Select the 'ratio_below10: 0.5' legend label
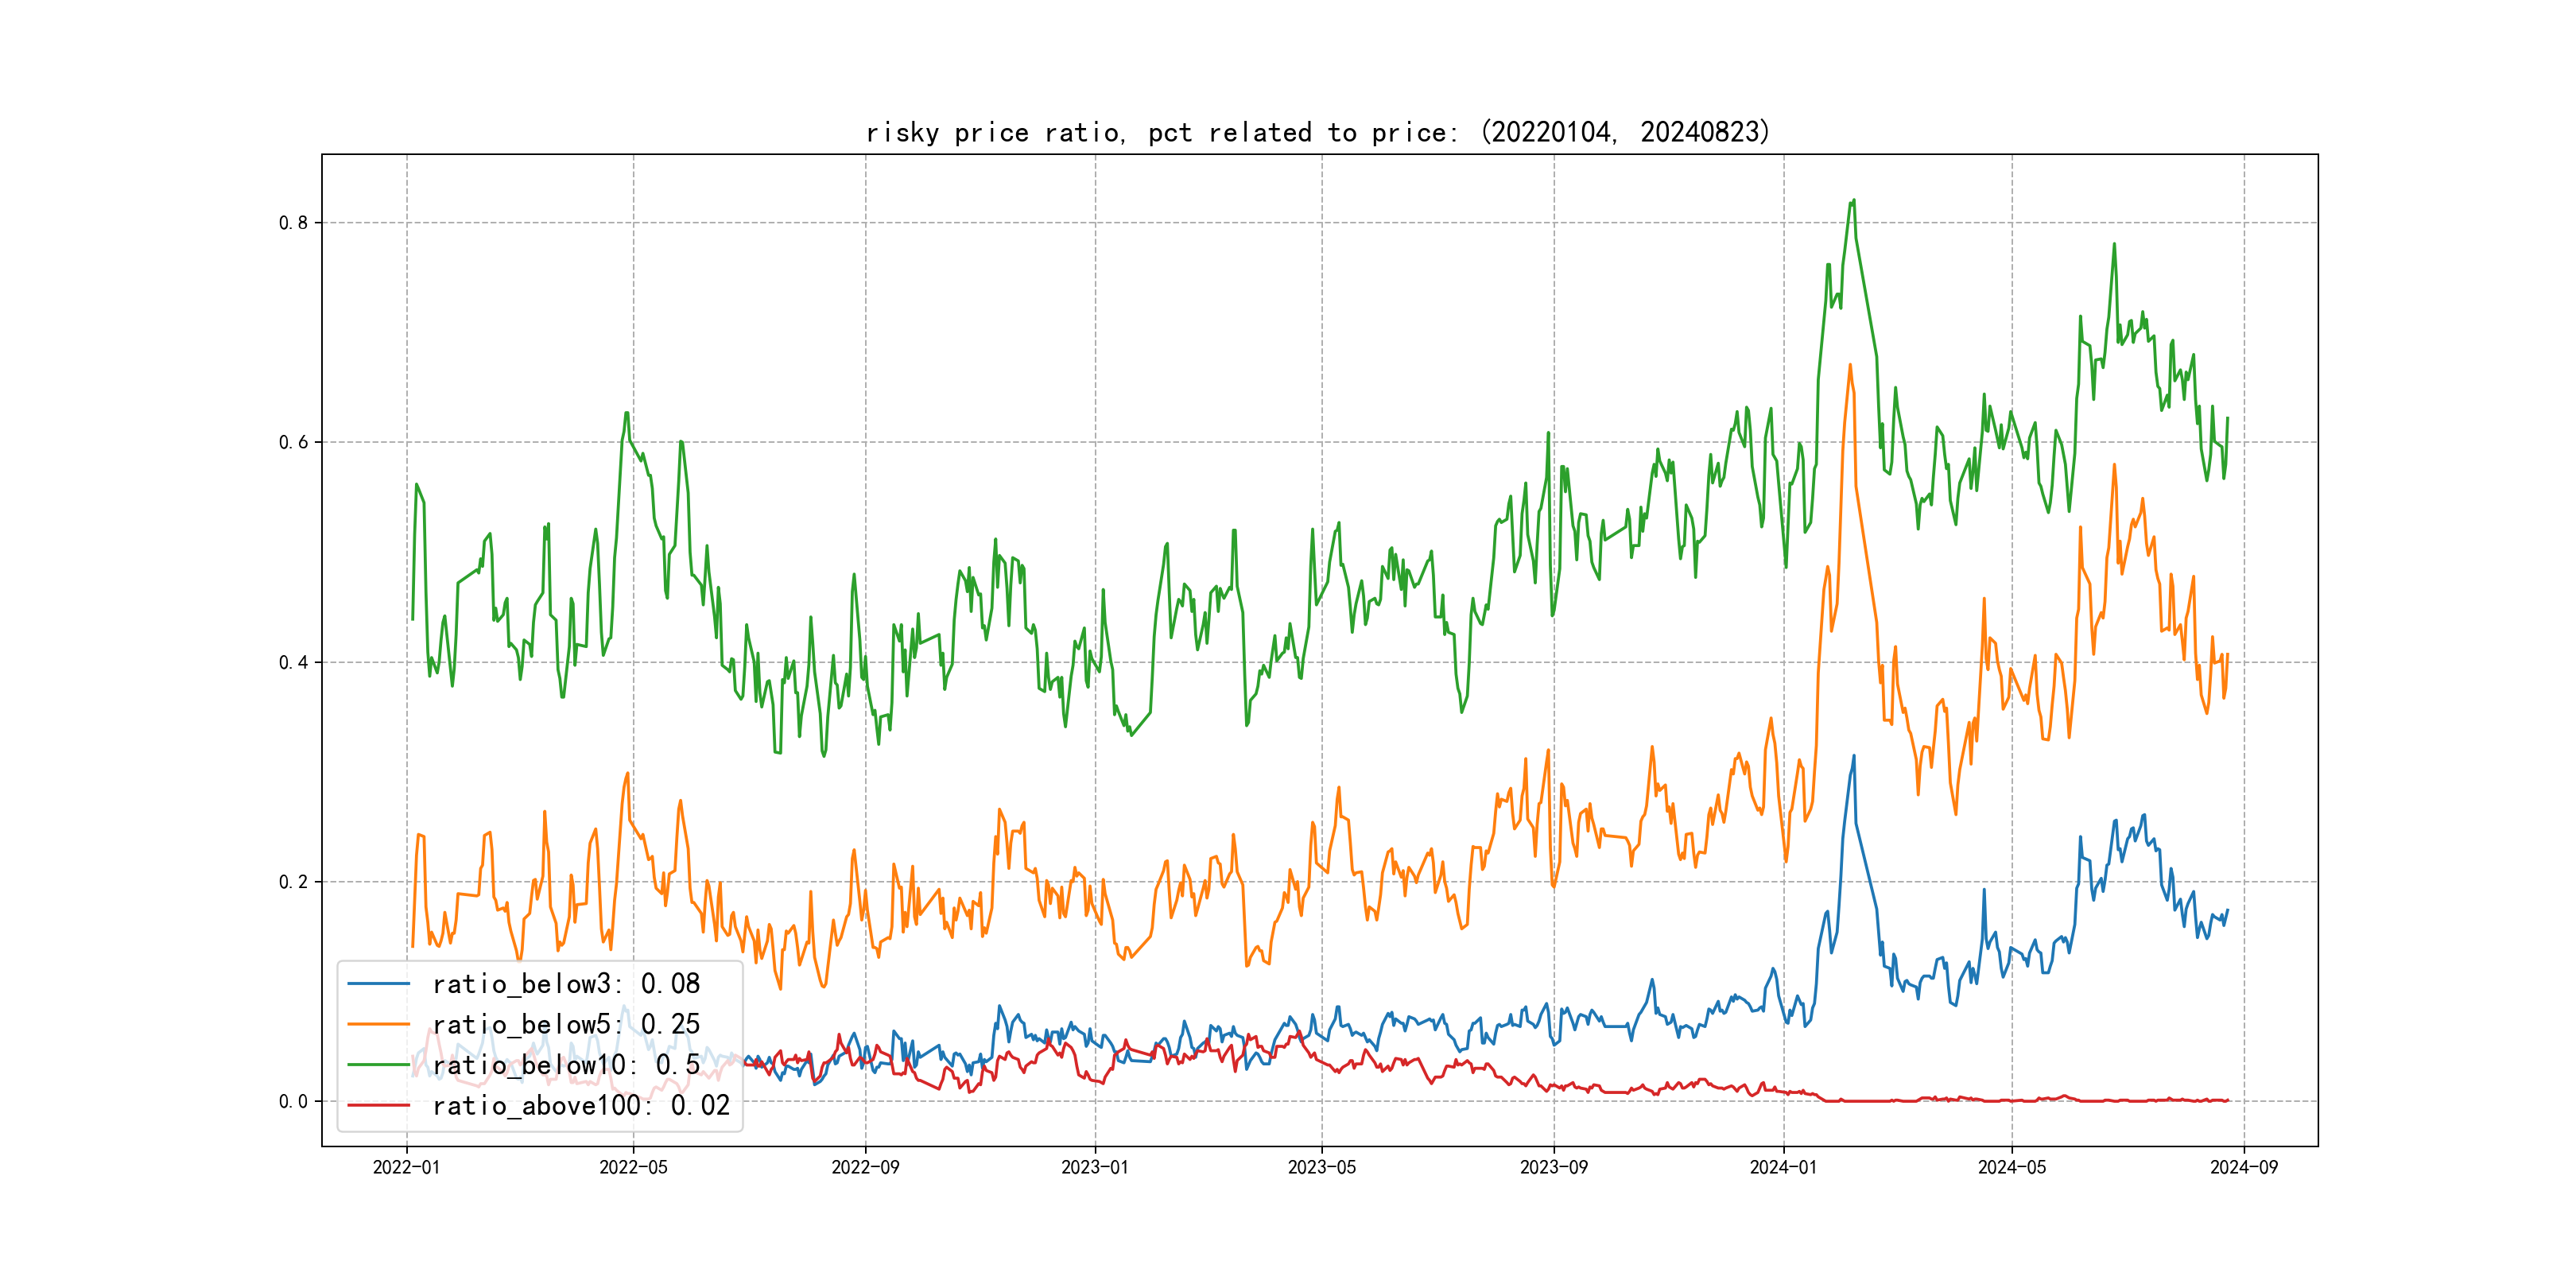Image resolution: width=2576 pixels, height=1288 pixels. click(x=566, y=1065)
